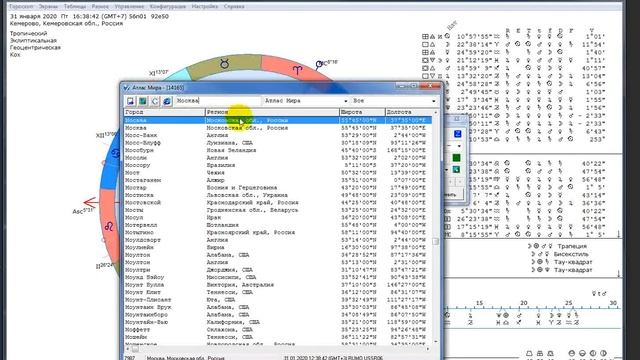Open the small dropdown in side dialog
The image size is (640, 360).
pyautogui.click(x=459, y=146)
